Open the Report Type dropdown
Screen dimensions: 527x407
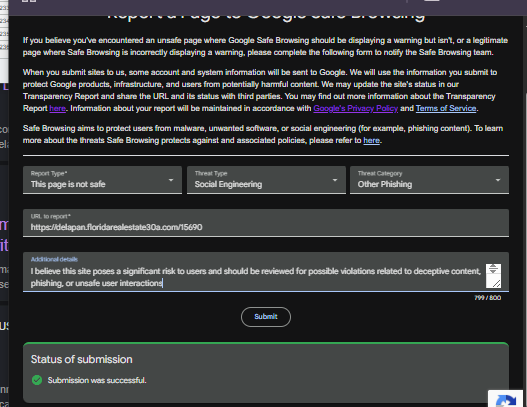tap(102, 180)
